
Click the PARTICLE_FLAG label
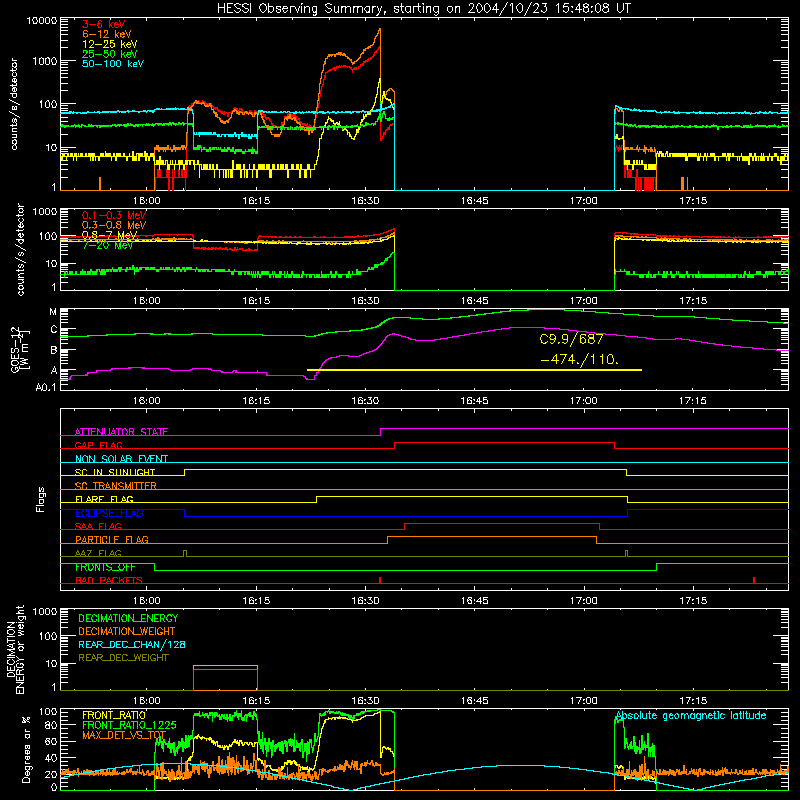(x=112, y=539)
